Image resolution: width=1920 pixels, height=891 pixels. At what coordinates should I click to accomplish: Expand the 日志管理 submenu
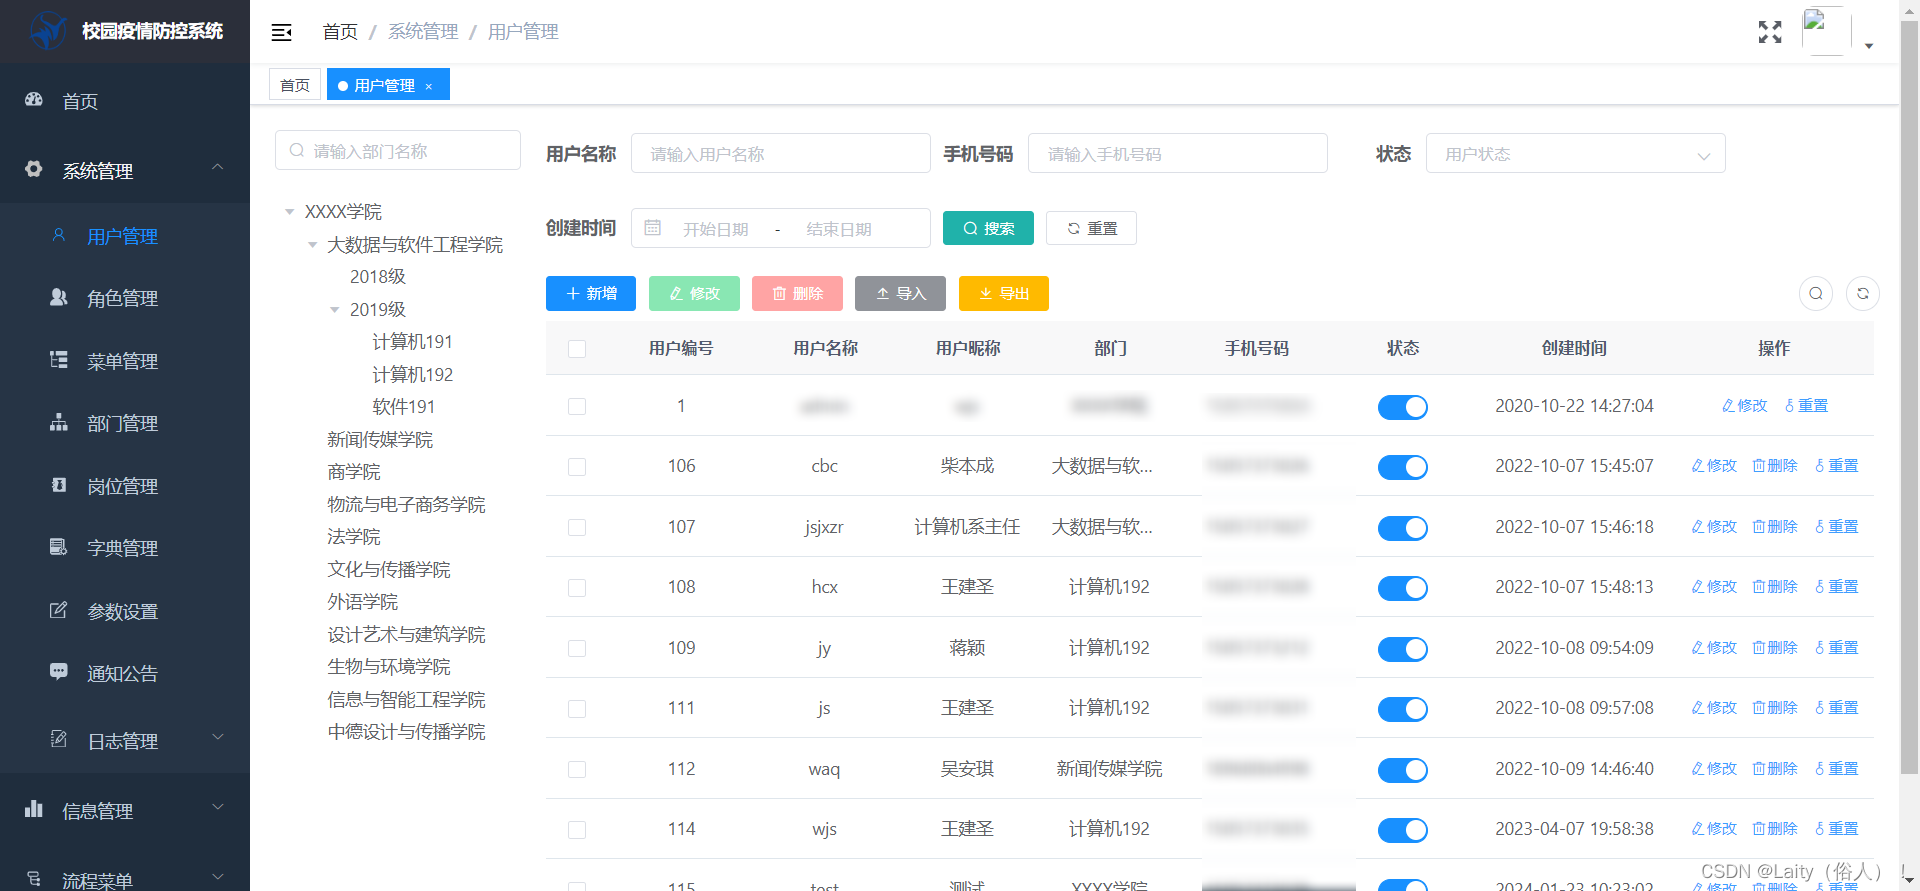tap(217, 738)
